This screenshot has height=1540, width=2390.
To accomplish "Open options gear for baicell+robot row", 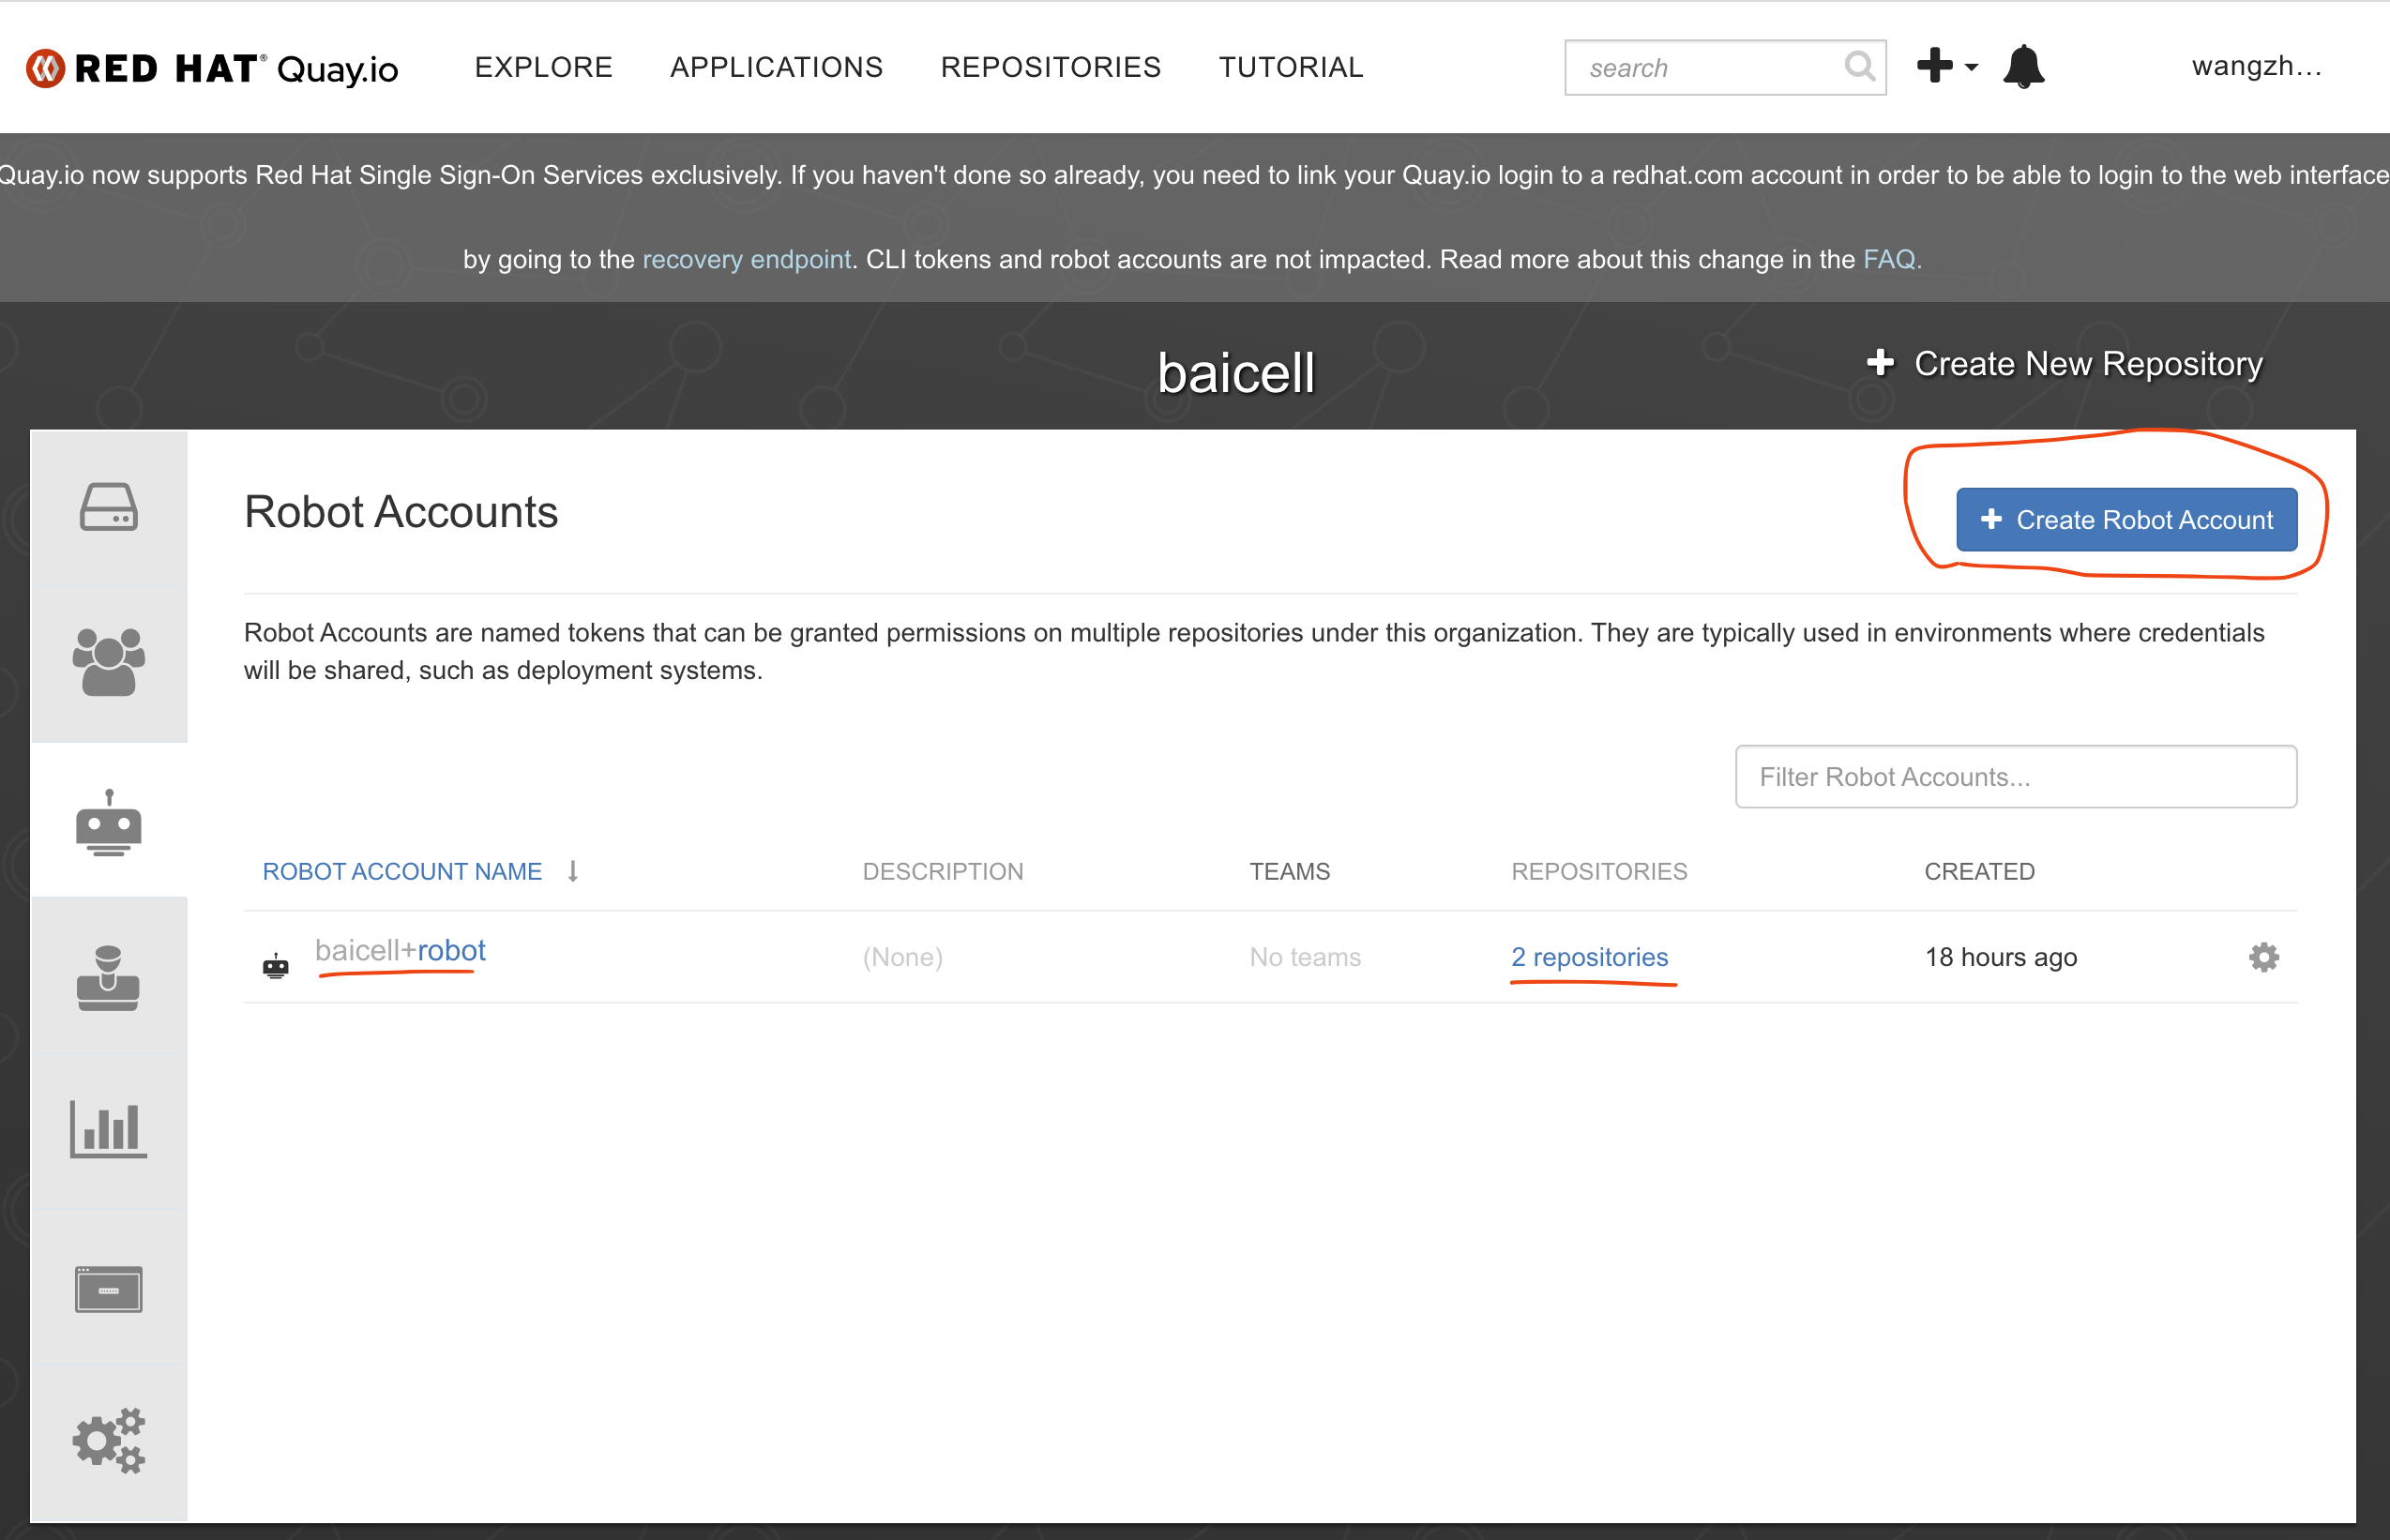I will [2263, 957].
